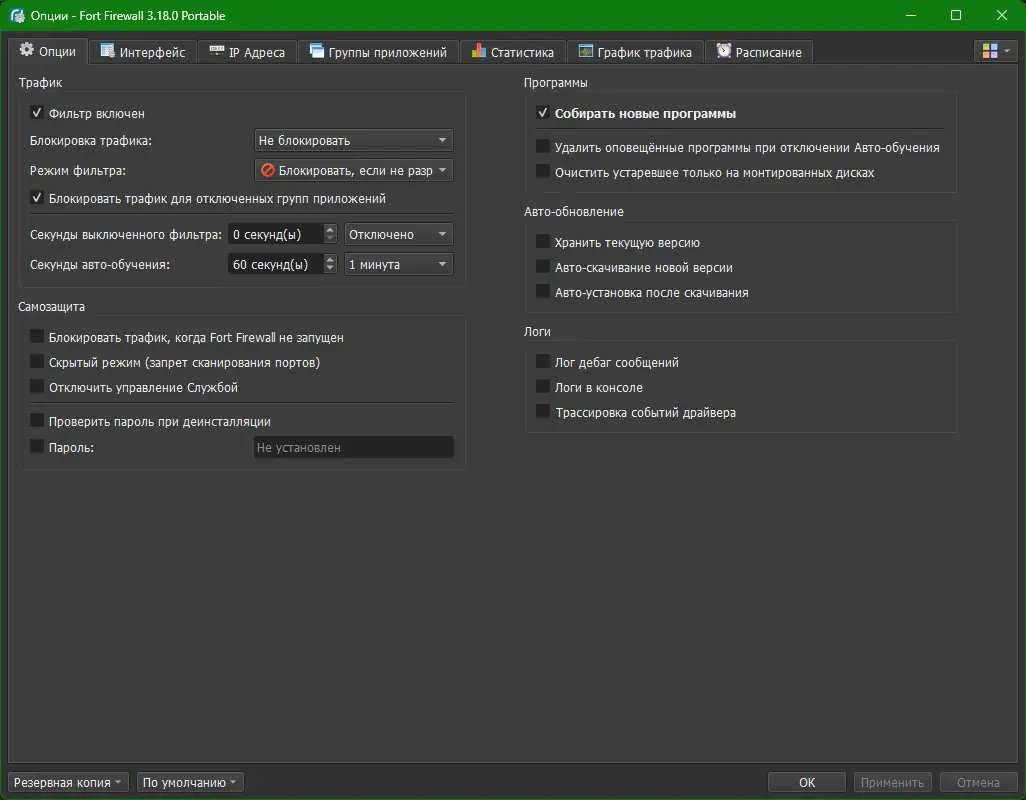The image size is (1026, 800).
Task: Open the Блокировка трафика dropdown
Action: click(353, 140)
